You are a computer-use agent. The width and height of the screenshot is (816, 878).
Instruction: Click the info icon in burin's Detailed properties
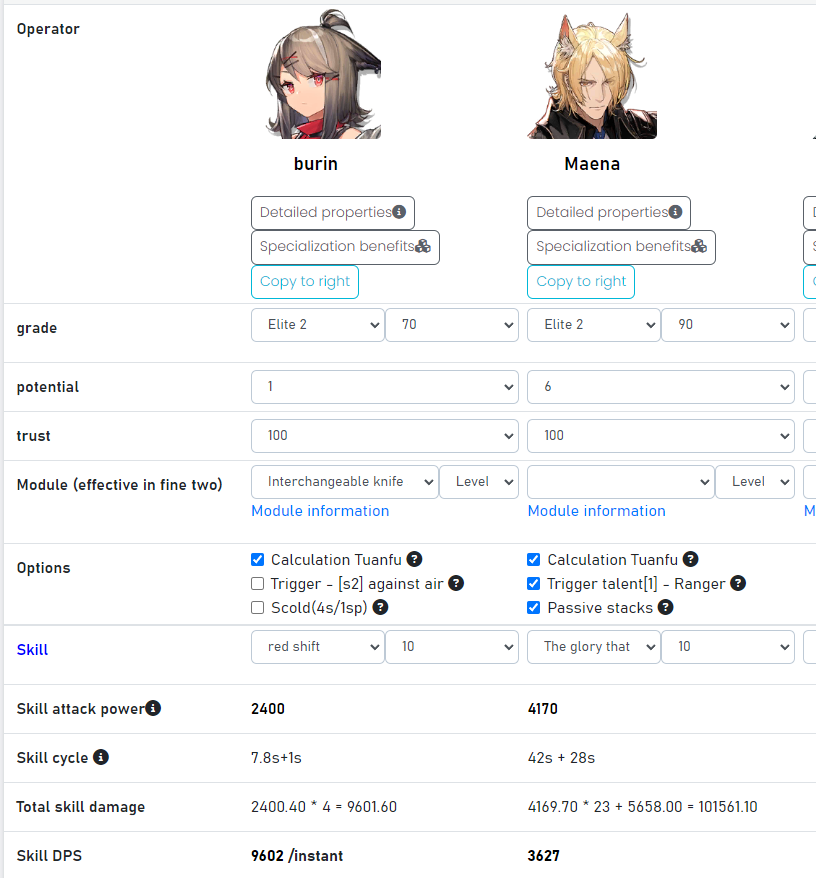click(x=399, y=212)
